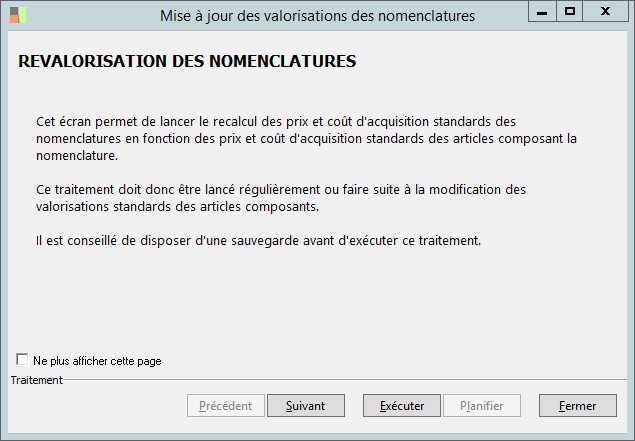635x441 pixels.
Task: Click the application icon in the title bar
Action: (17, 15)
